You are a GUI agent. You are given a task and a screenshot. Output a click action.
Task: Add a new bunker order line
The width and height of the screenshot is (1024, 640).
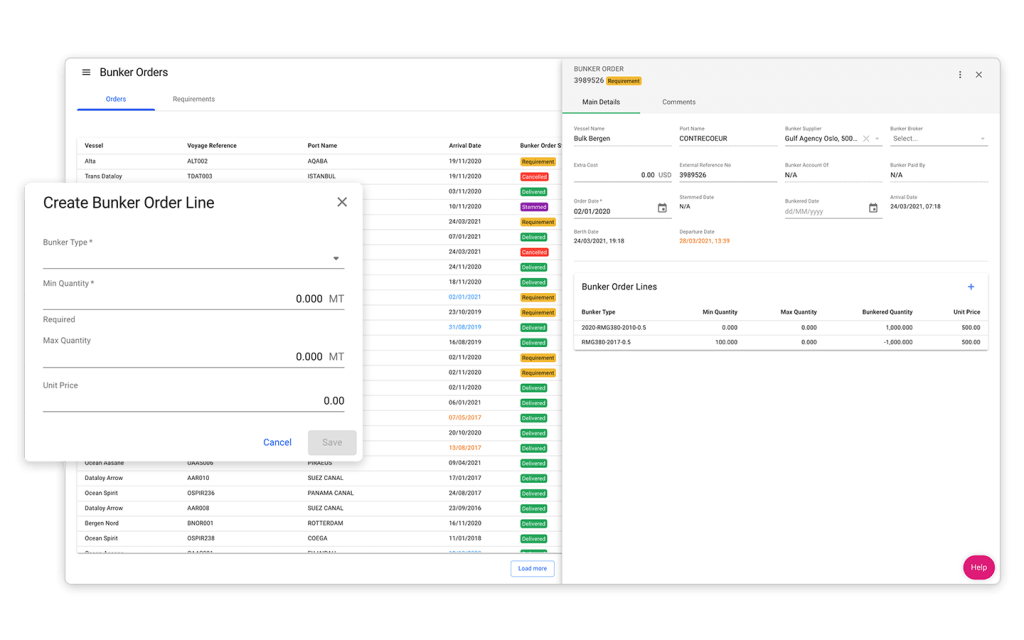(971, 287)
